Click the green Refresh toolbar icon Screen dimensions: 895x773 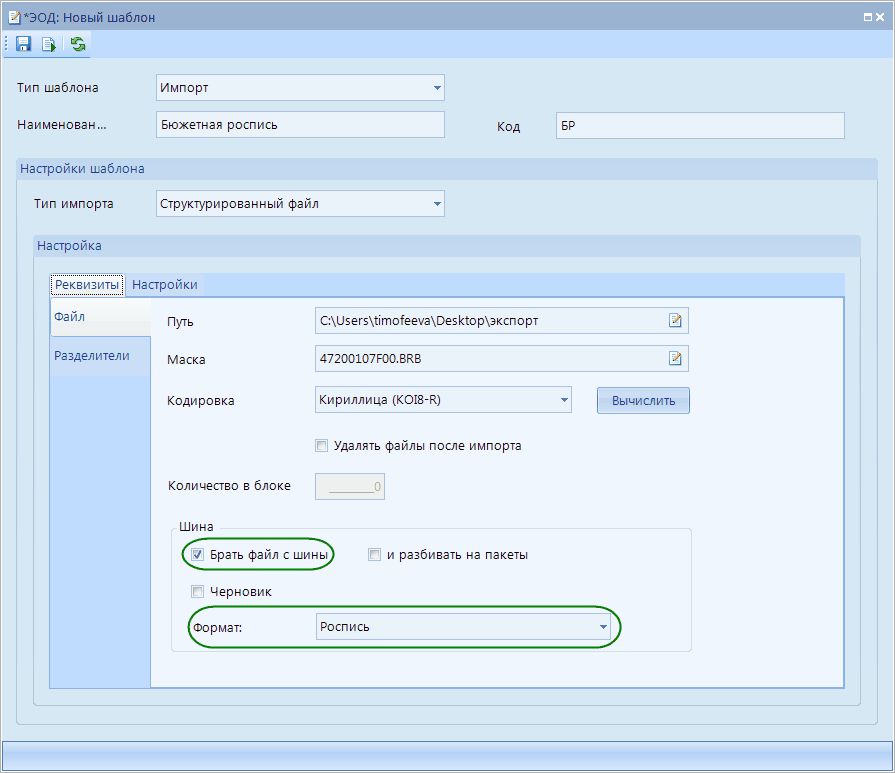(78, 44)
